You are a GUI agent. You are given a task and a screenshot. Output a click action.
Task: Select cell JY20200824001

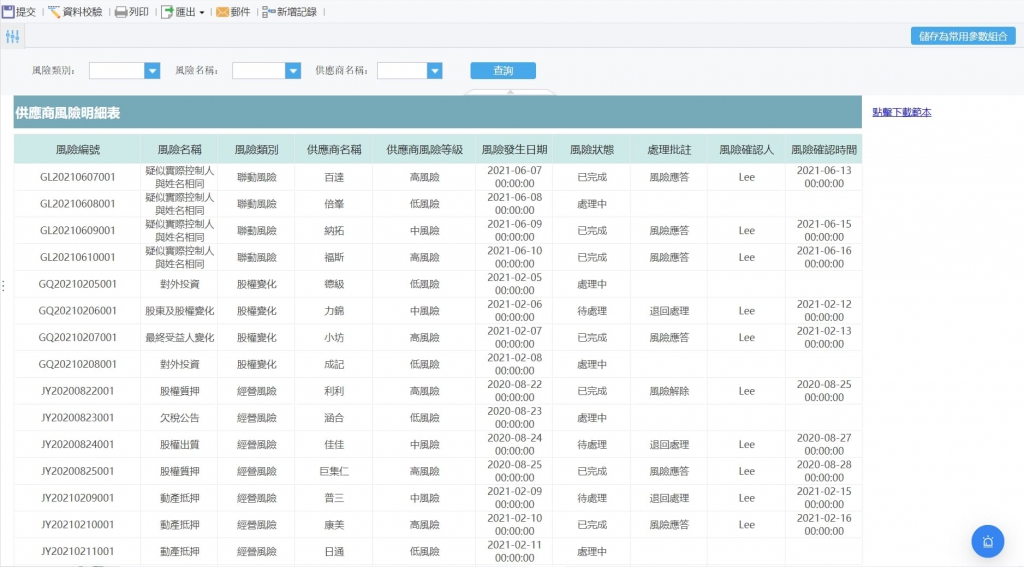[77, 445]
